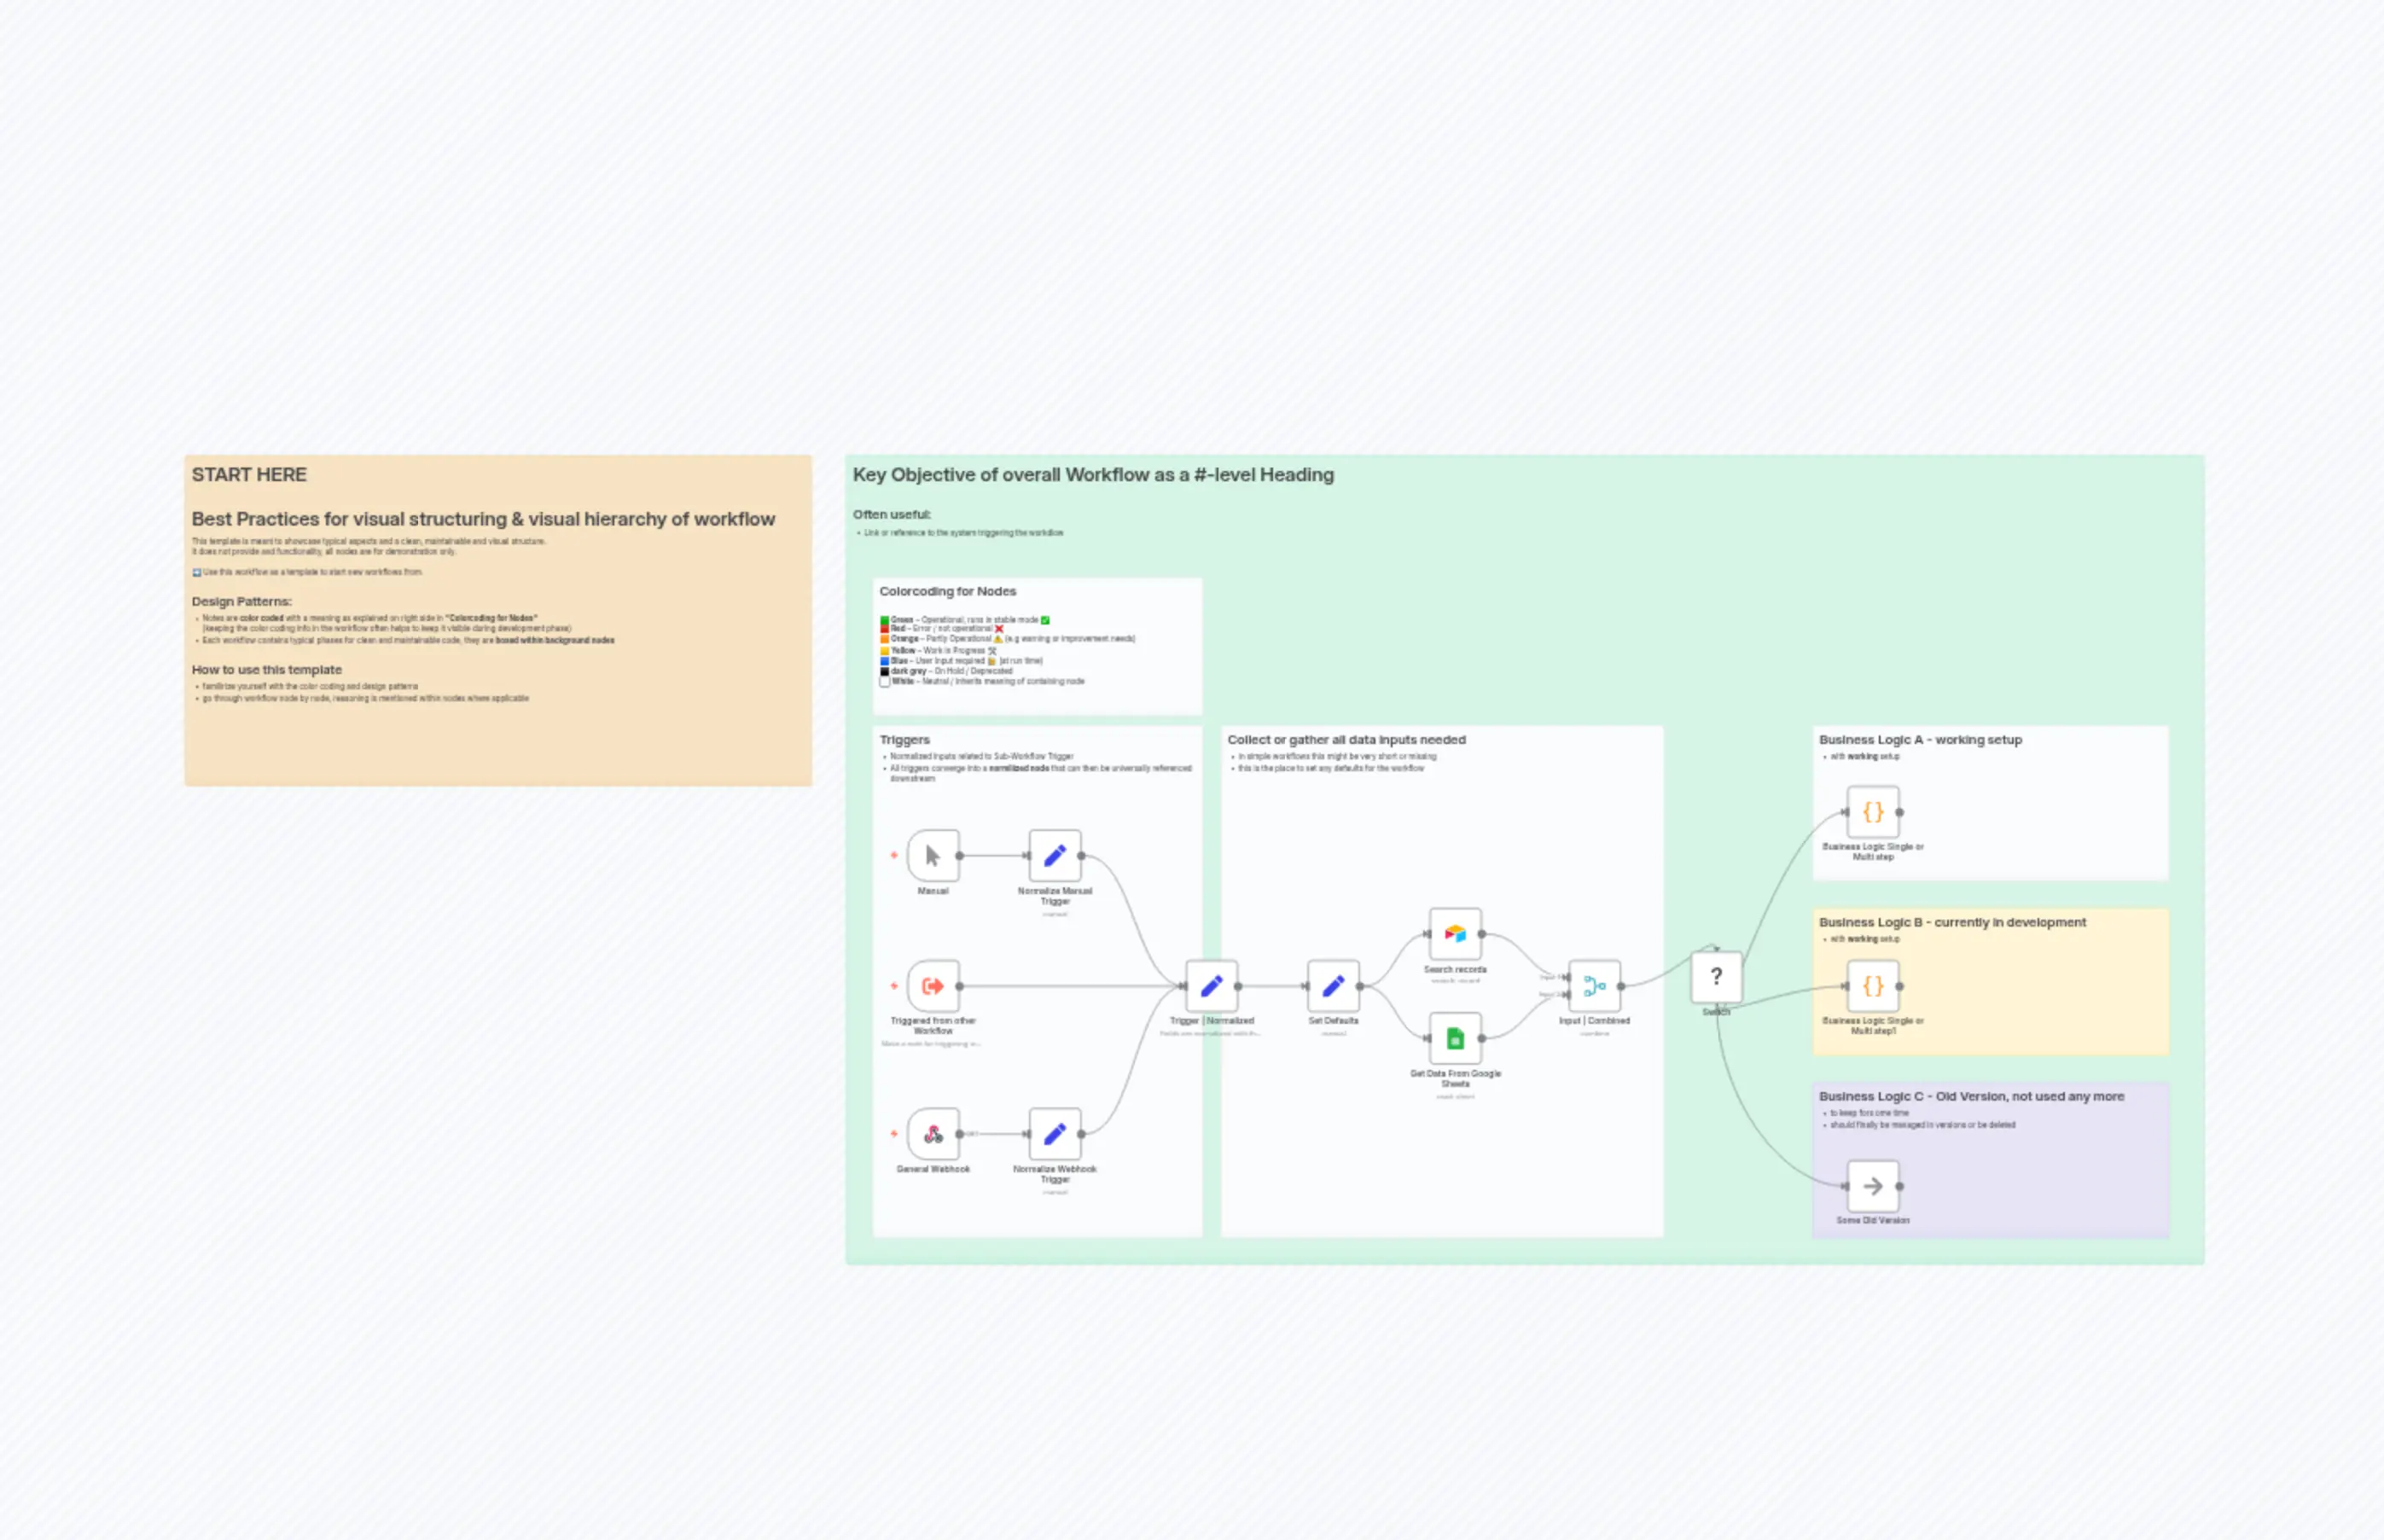Open the General Webhook trigger node
This screenshot has width=2384, height=1540.
pyautogui.click(x=933, y=1134)
